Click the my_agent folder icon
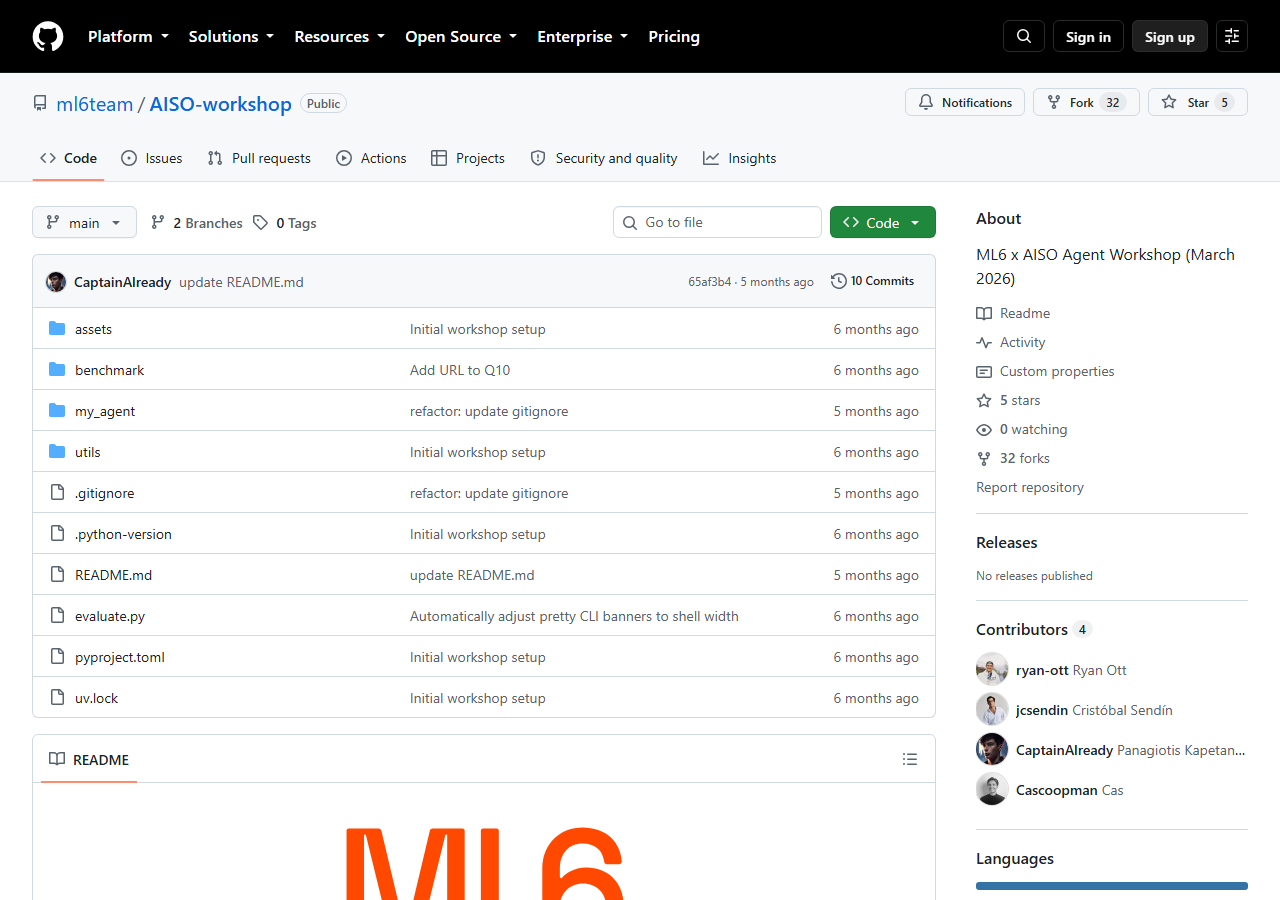This screenshot has width=1280, height=900. 57,411
